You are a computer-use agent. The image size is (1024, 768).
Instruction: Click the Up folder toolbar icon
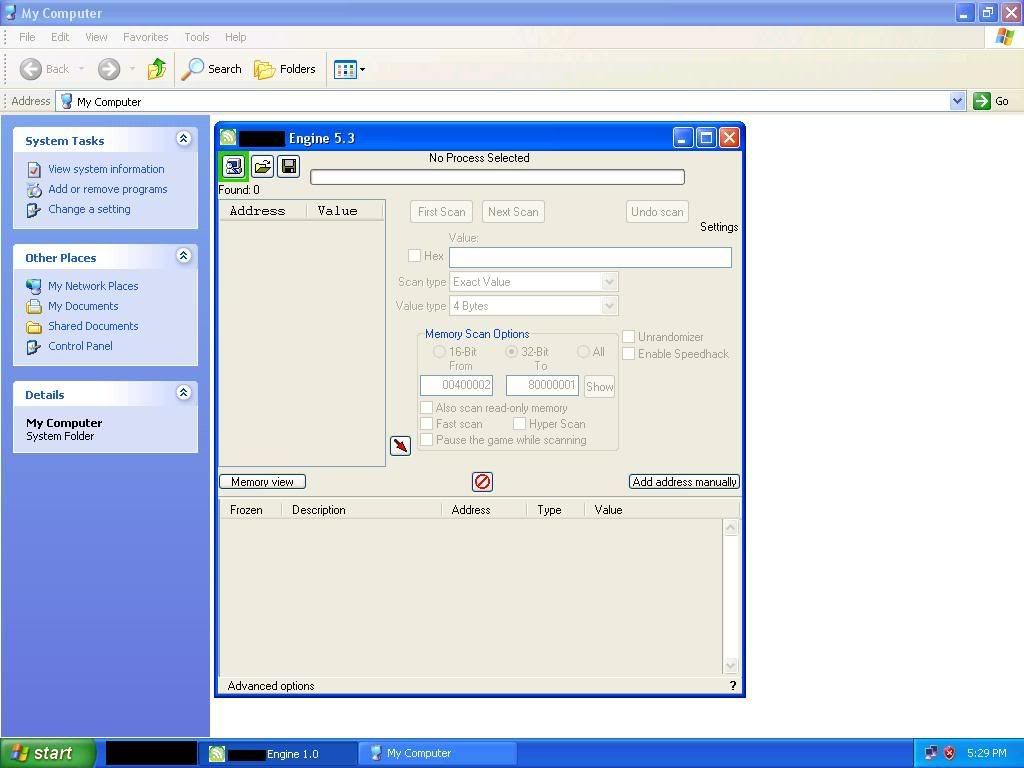156,69
